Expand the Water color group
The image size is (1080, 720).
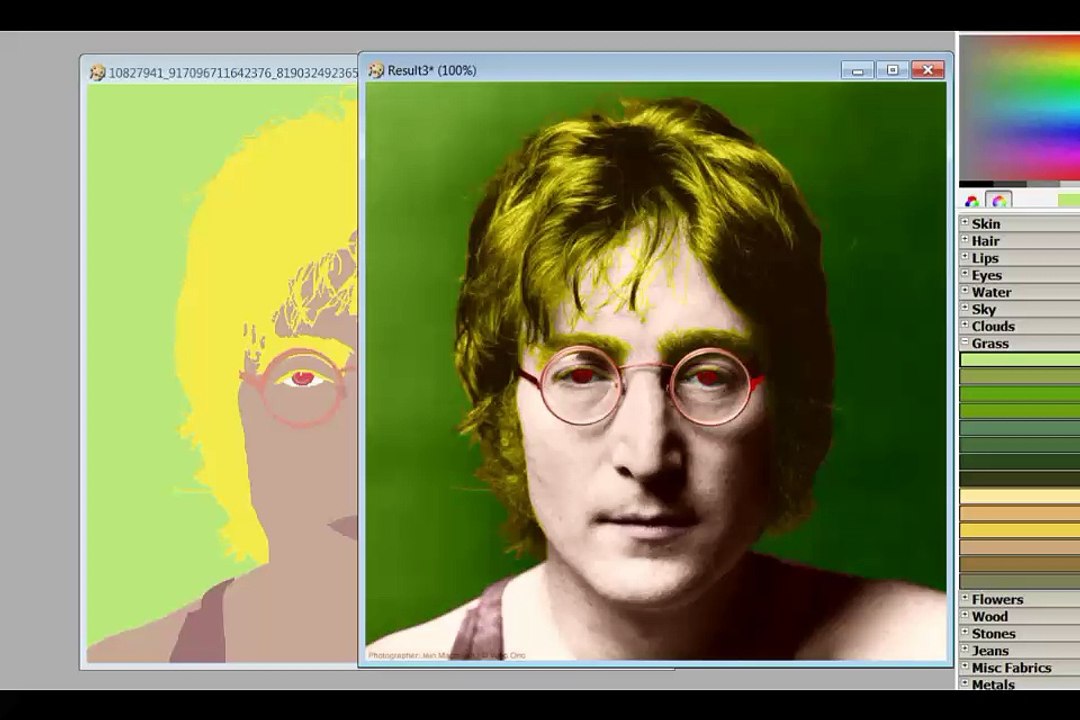[965, 291]
